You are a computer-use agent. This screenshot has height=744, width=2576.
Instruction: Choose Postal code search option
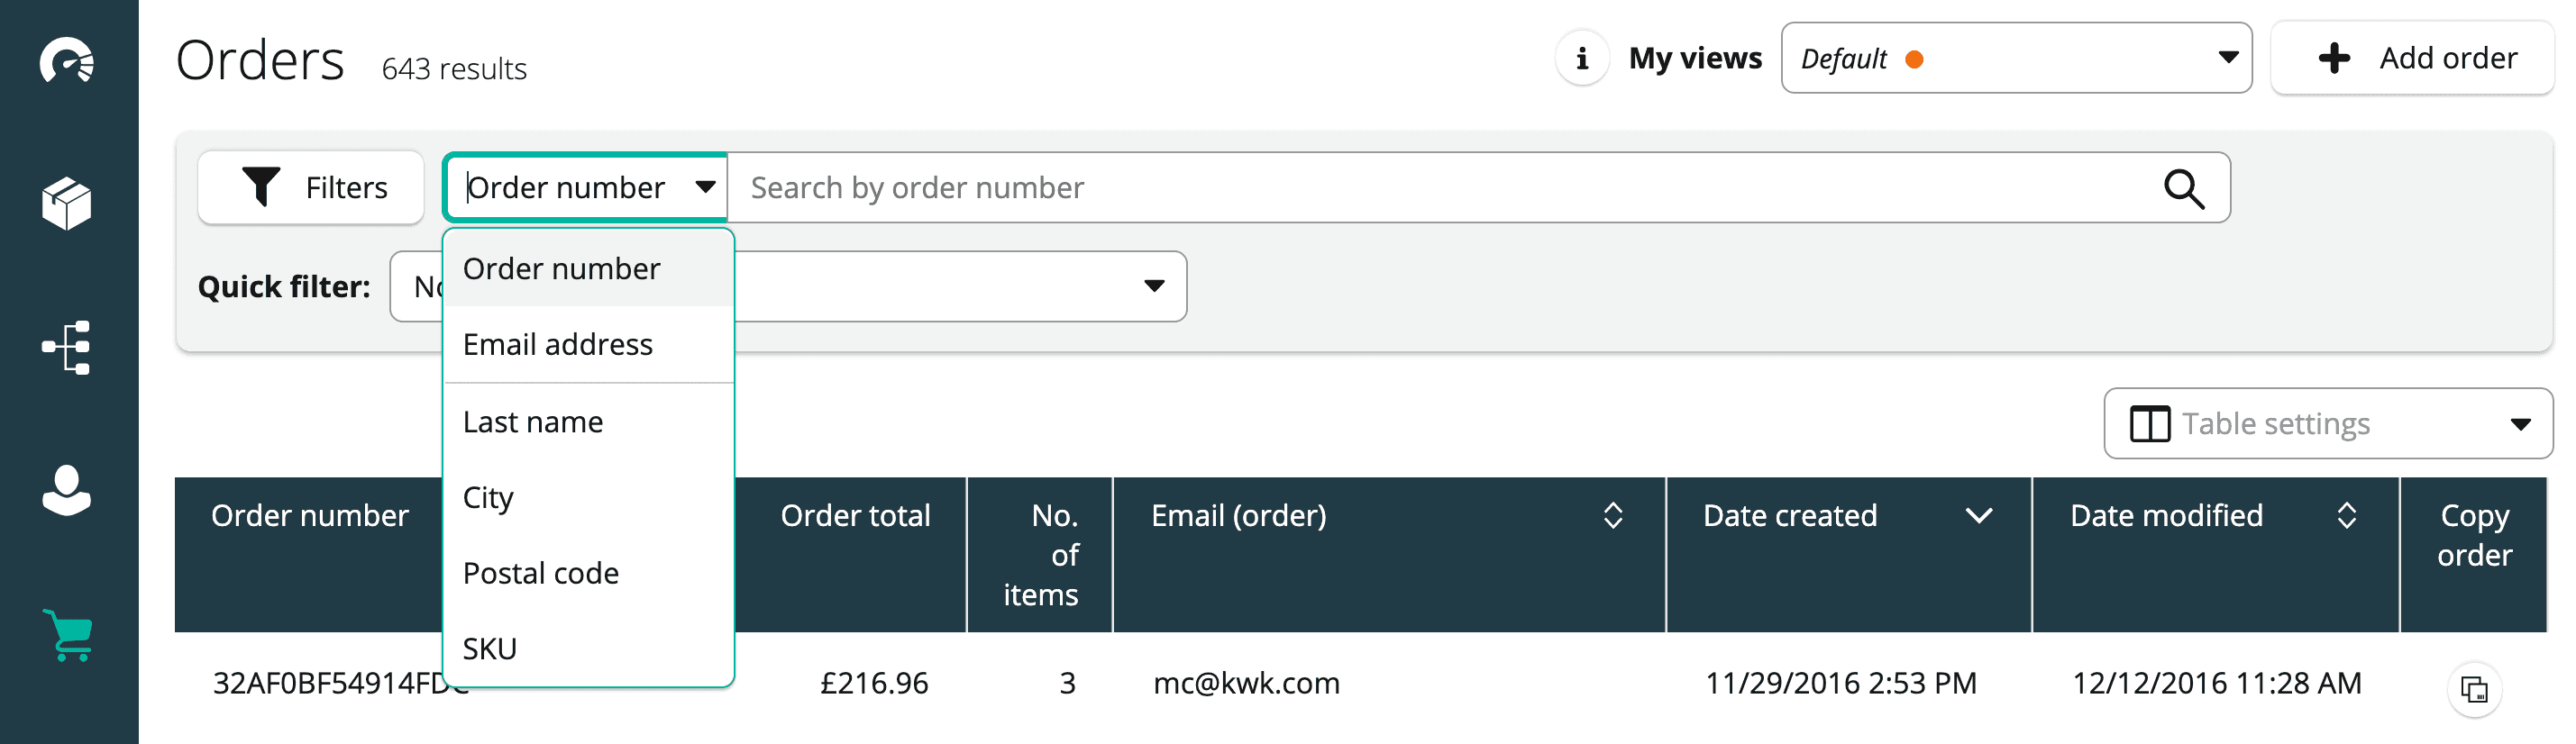coord(541,573)
